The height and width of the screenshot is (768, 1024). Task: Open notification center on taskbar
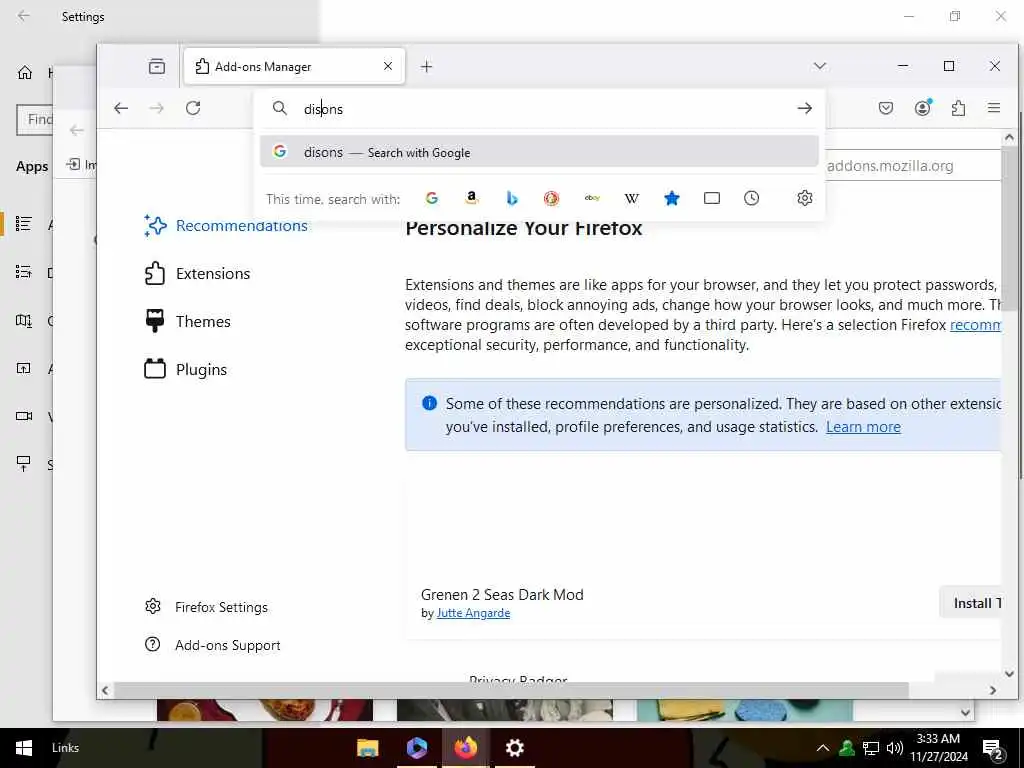coord(993,749)
